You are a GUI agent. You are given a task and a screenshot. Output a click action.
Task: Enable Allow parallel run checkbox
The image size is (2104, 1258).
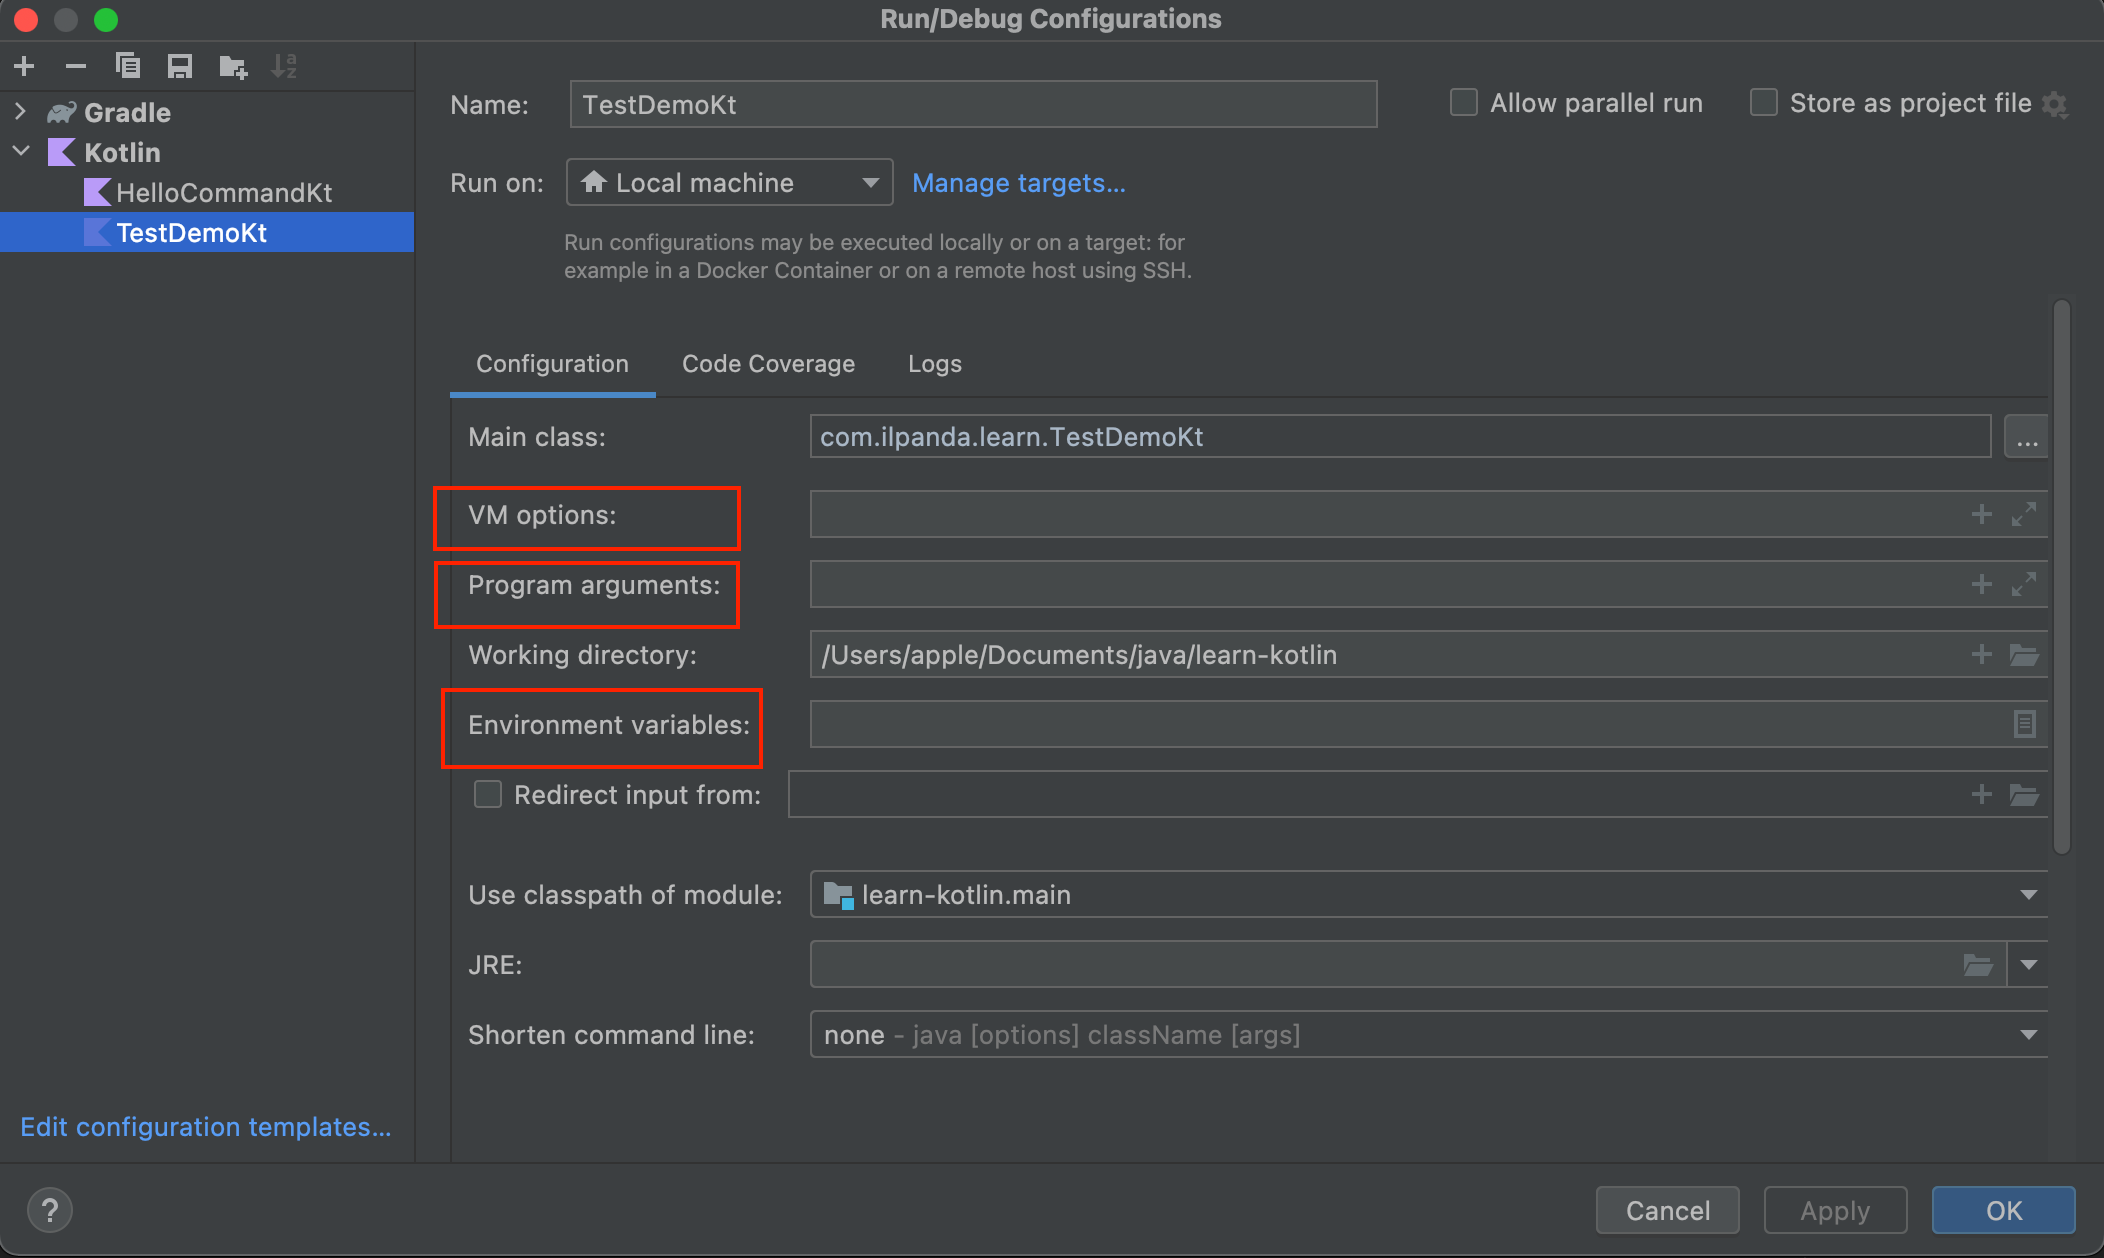tap(1464, 103)
